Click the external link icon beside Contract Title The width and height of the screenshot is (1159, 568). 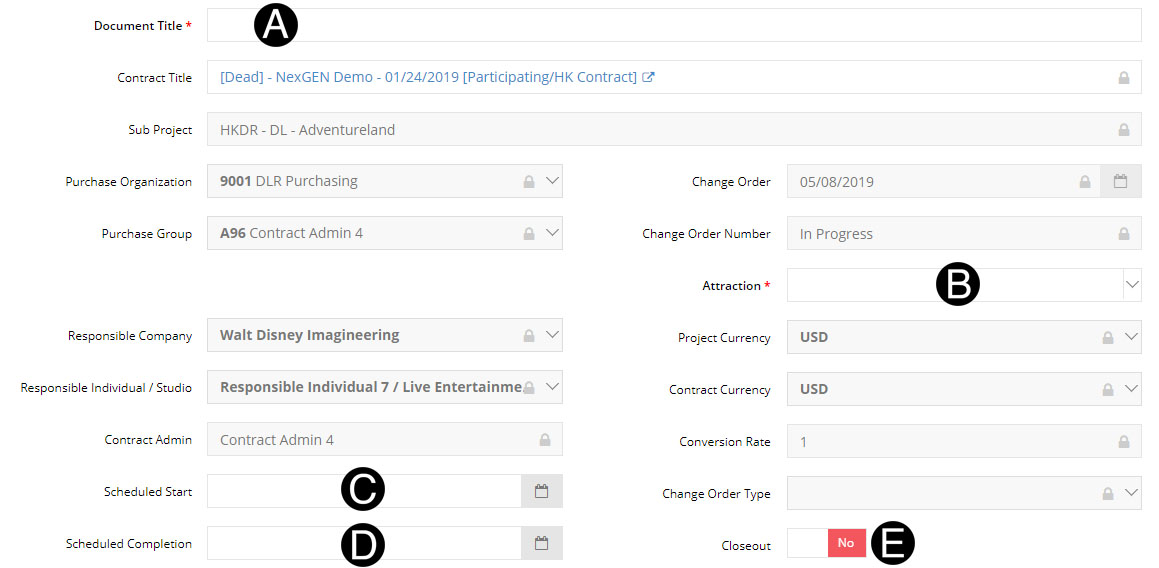pos(649,77)
